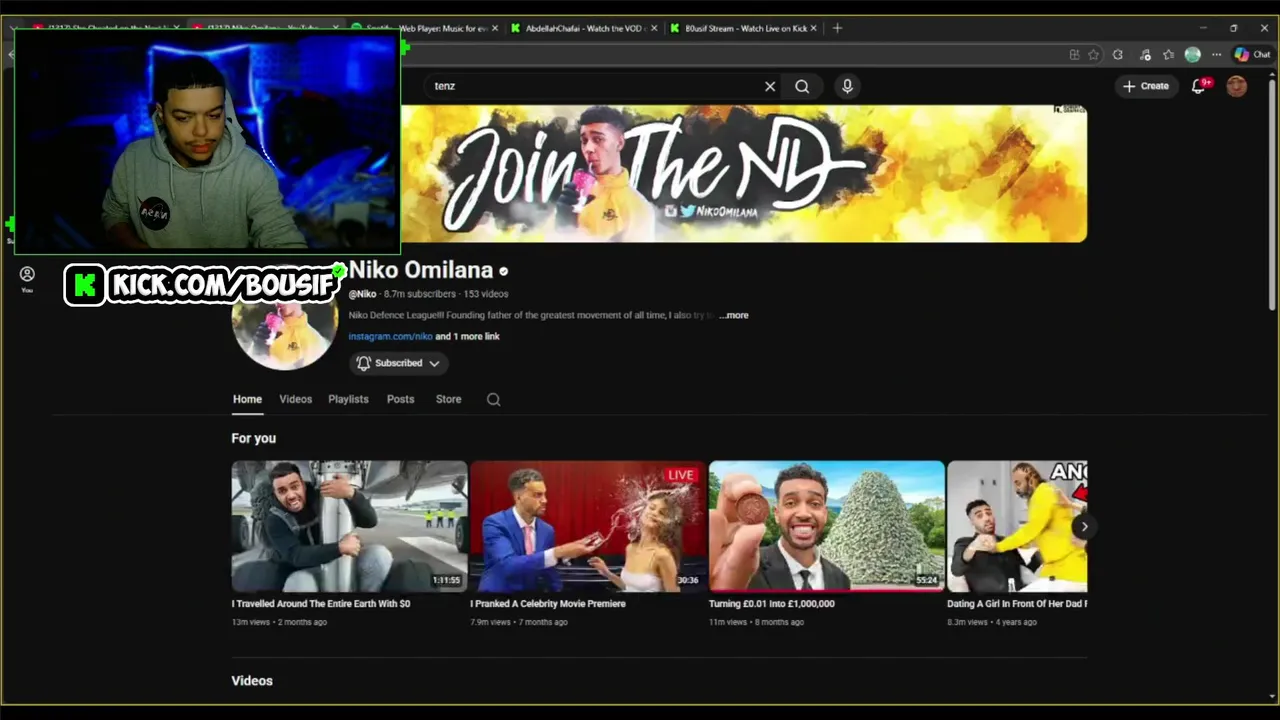Click the '13m views · 2 months ago' text
1280x720 pixels.
click(x=279, y=622)
